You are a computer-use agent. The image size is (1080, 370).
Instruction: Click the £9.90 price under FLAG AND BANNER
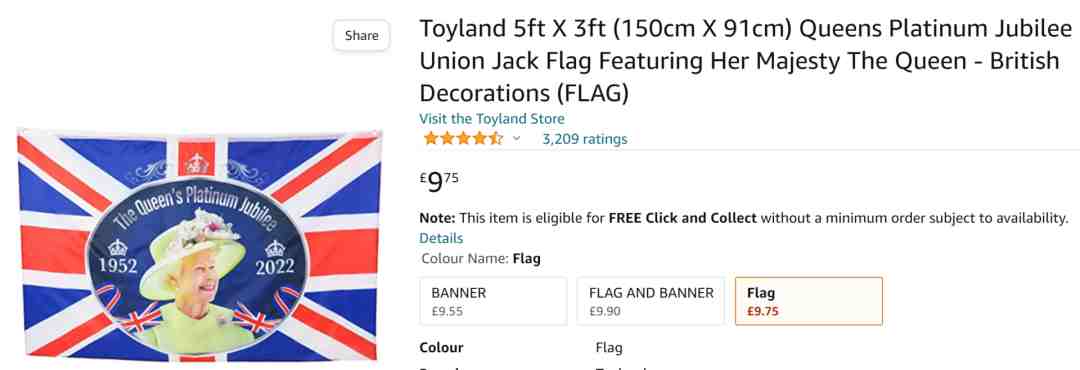point(605,311)
